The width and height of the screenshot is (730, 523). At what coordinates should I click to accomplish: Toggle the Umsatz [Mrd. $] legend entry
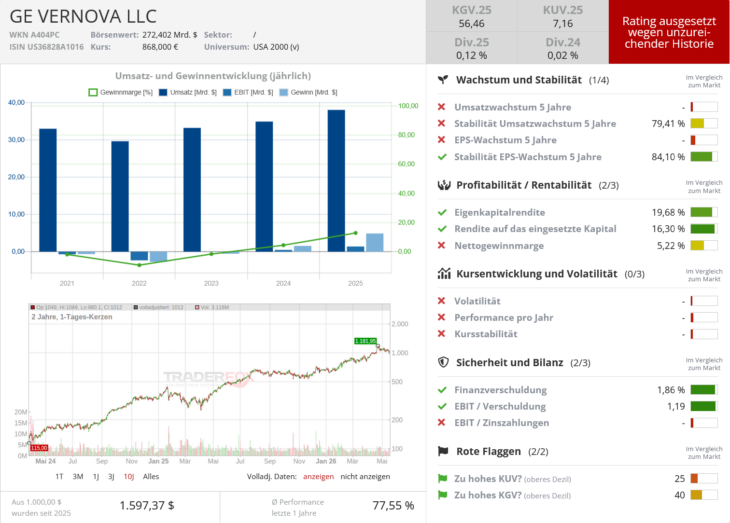[188, 92]
